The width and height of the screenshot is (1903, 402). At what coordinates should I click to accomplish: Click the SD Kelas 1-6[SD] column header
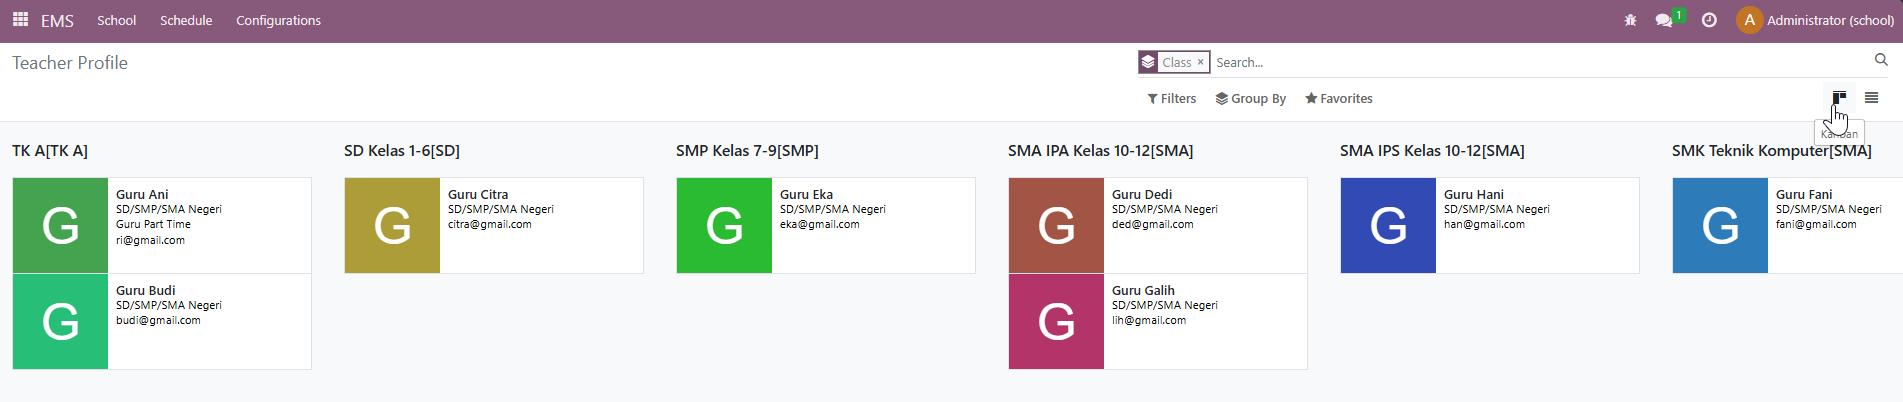pyautogui.click(x=402, y=151)
